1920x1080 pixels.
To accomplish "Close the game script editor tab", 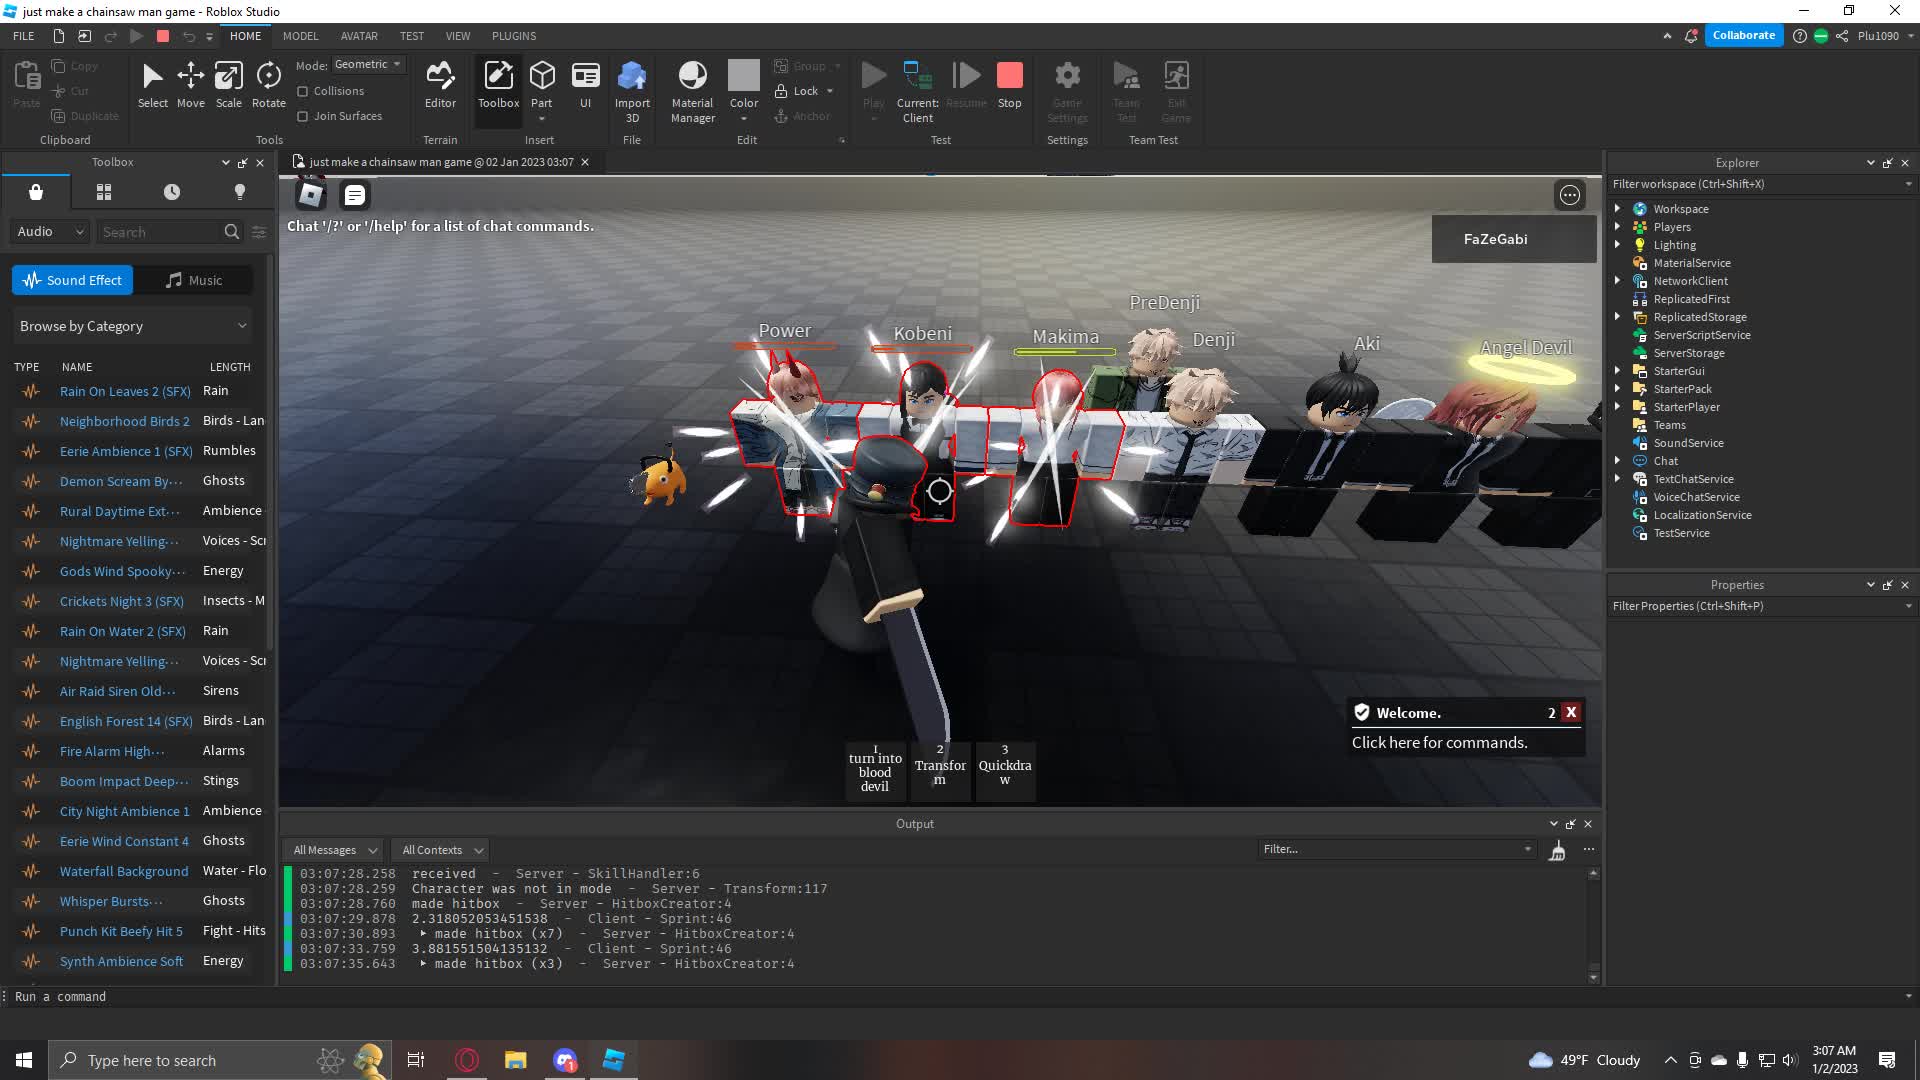I will click(x=585, y=162).
